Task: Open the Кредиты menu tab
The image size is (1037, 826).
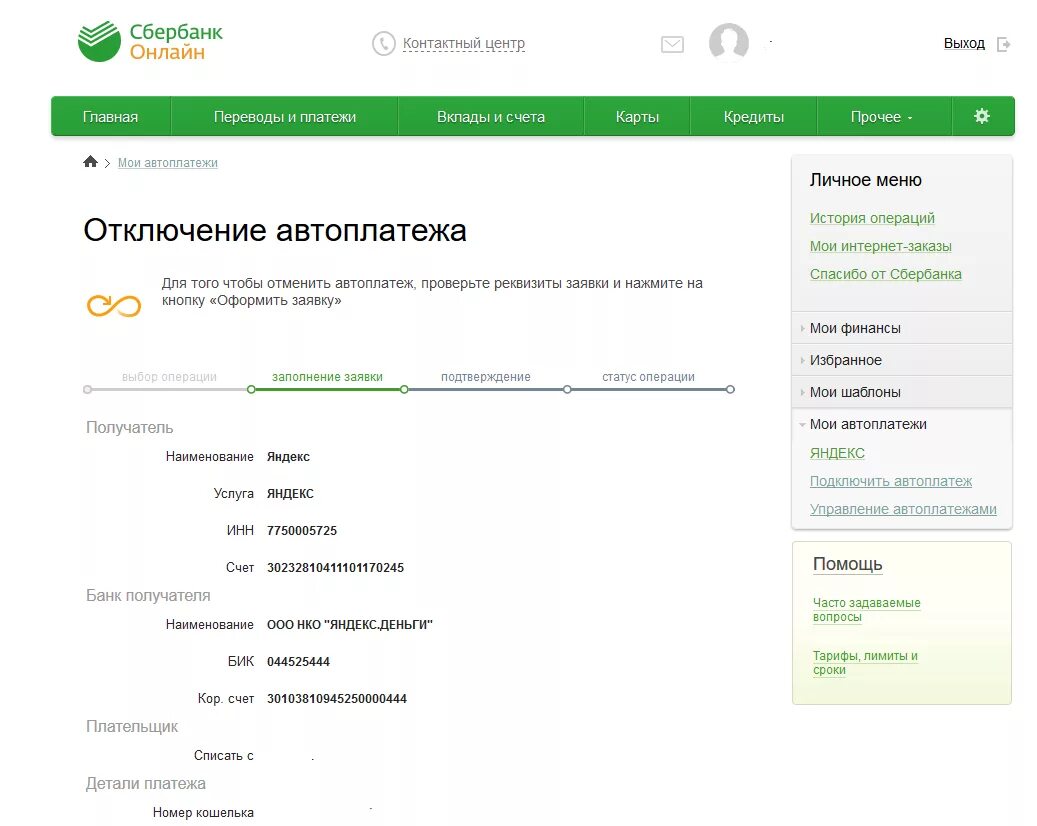Action: (x=753, y=117)
